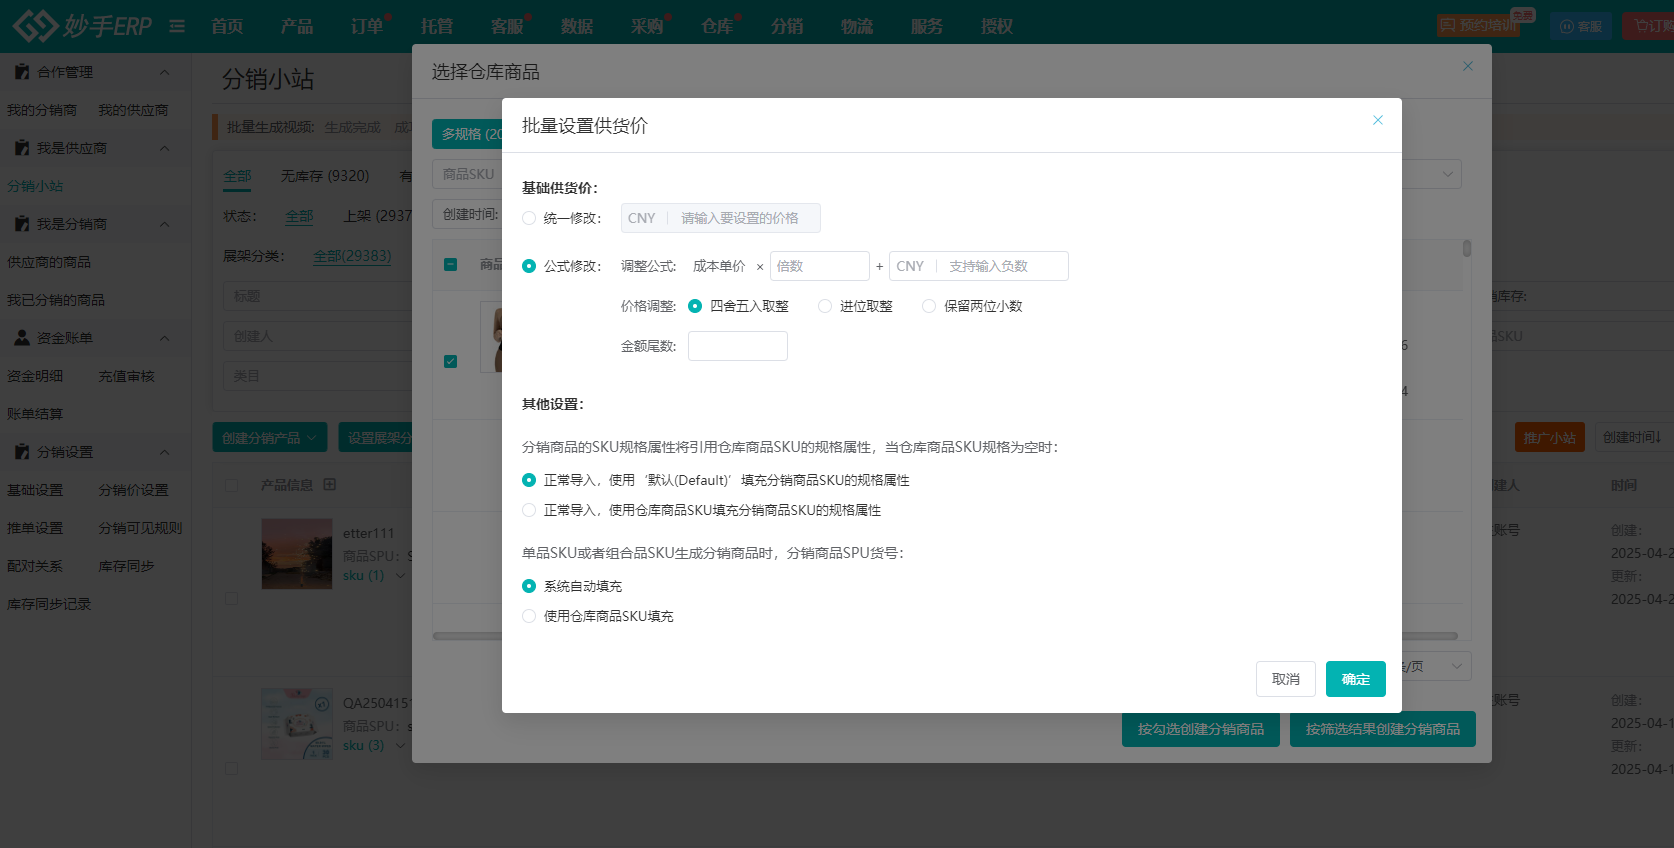Select the 多规格 tab in warehouse dialog
The width and height of the screenshot is (1674, 848).
[467, 134]
